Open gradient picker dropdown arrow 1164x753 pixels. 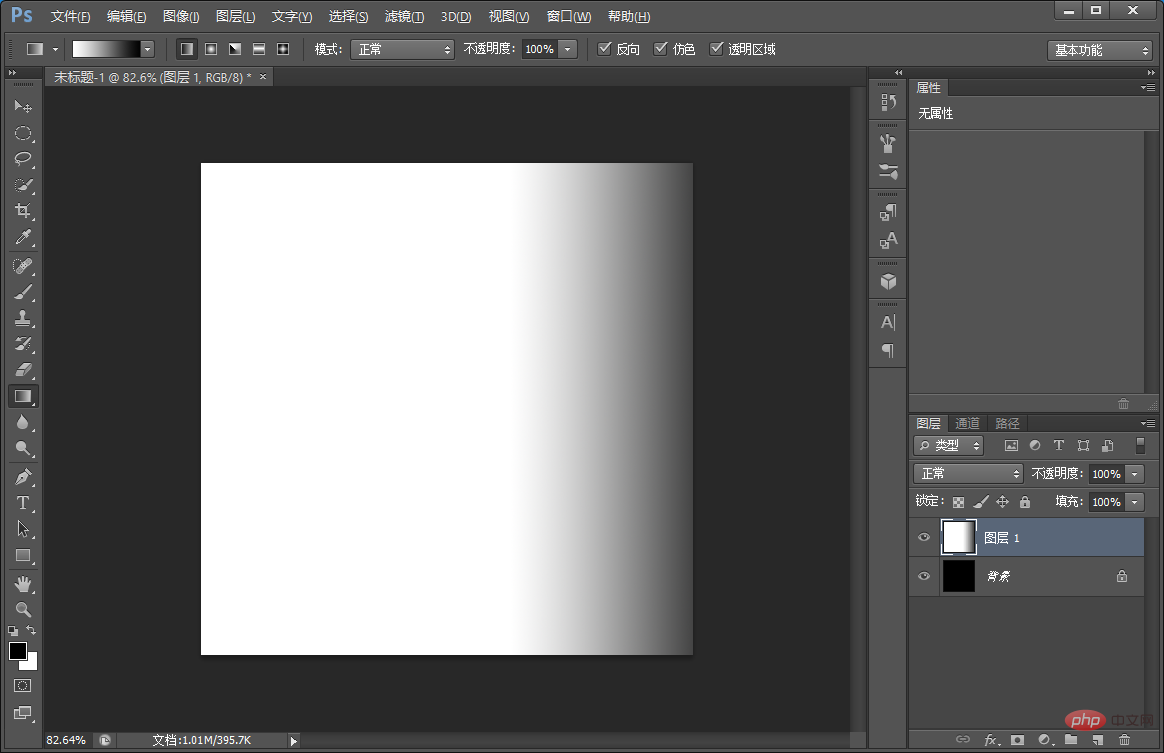(147, 49)
